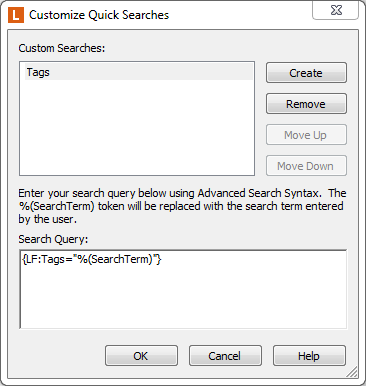Select the Tags entry in Custom Searches

tap(139, 72)
